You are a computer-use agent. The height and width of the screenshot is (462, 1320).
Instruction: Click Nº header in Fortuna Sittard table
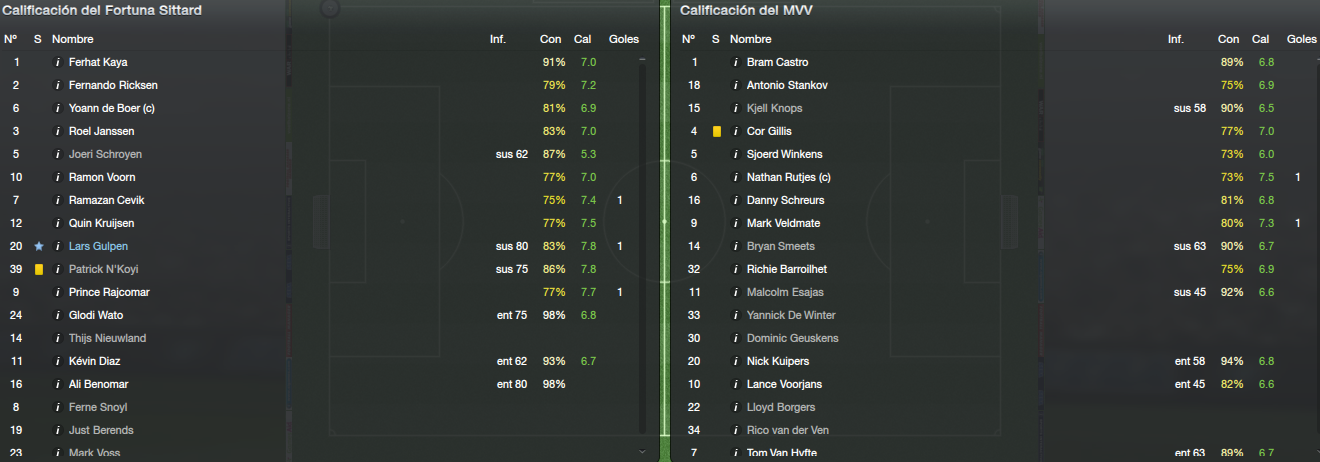point(11,39)
